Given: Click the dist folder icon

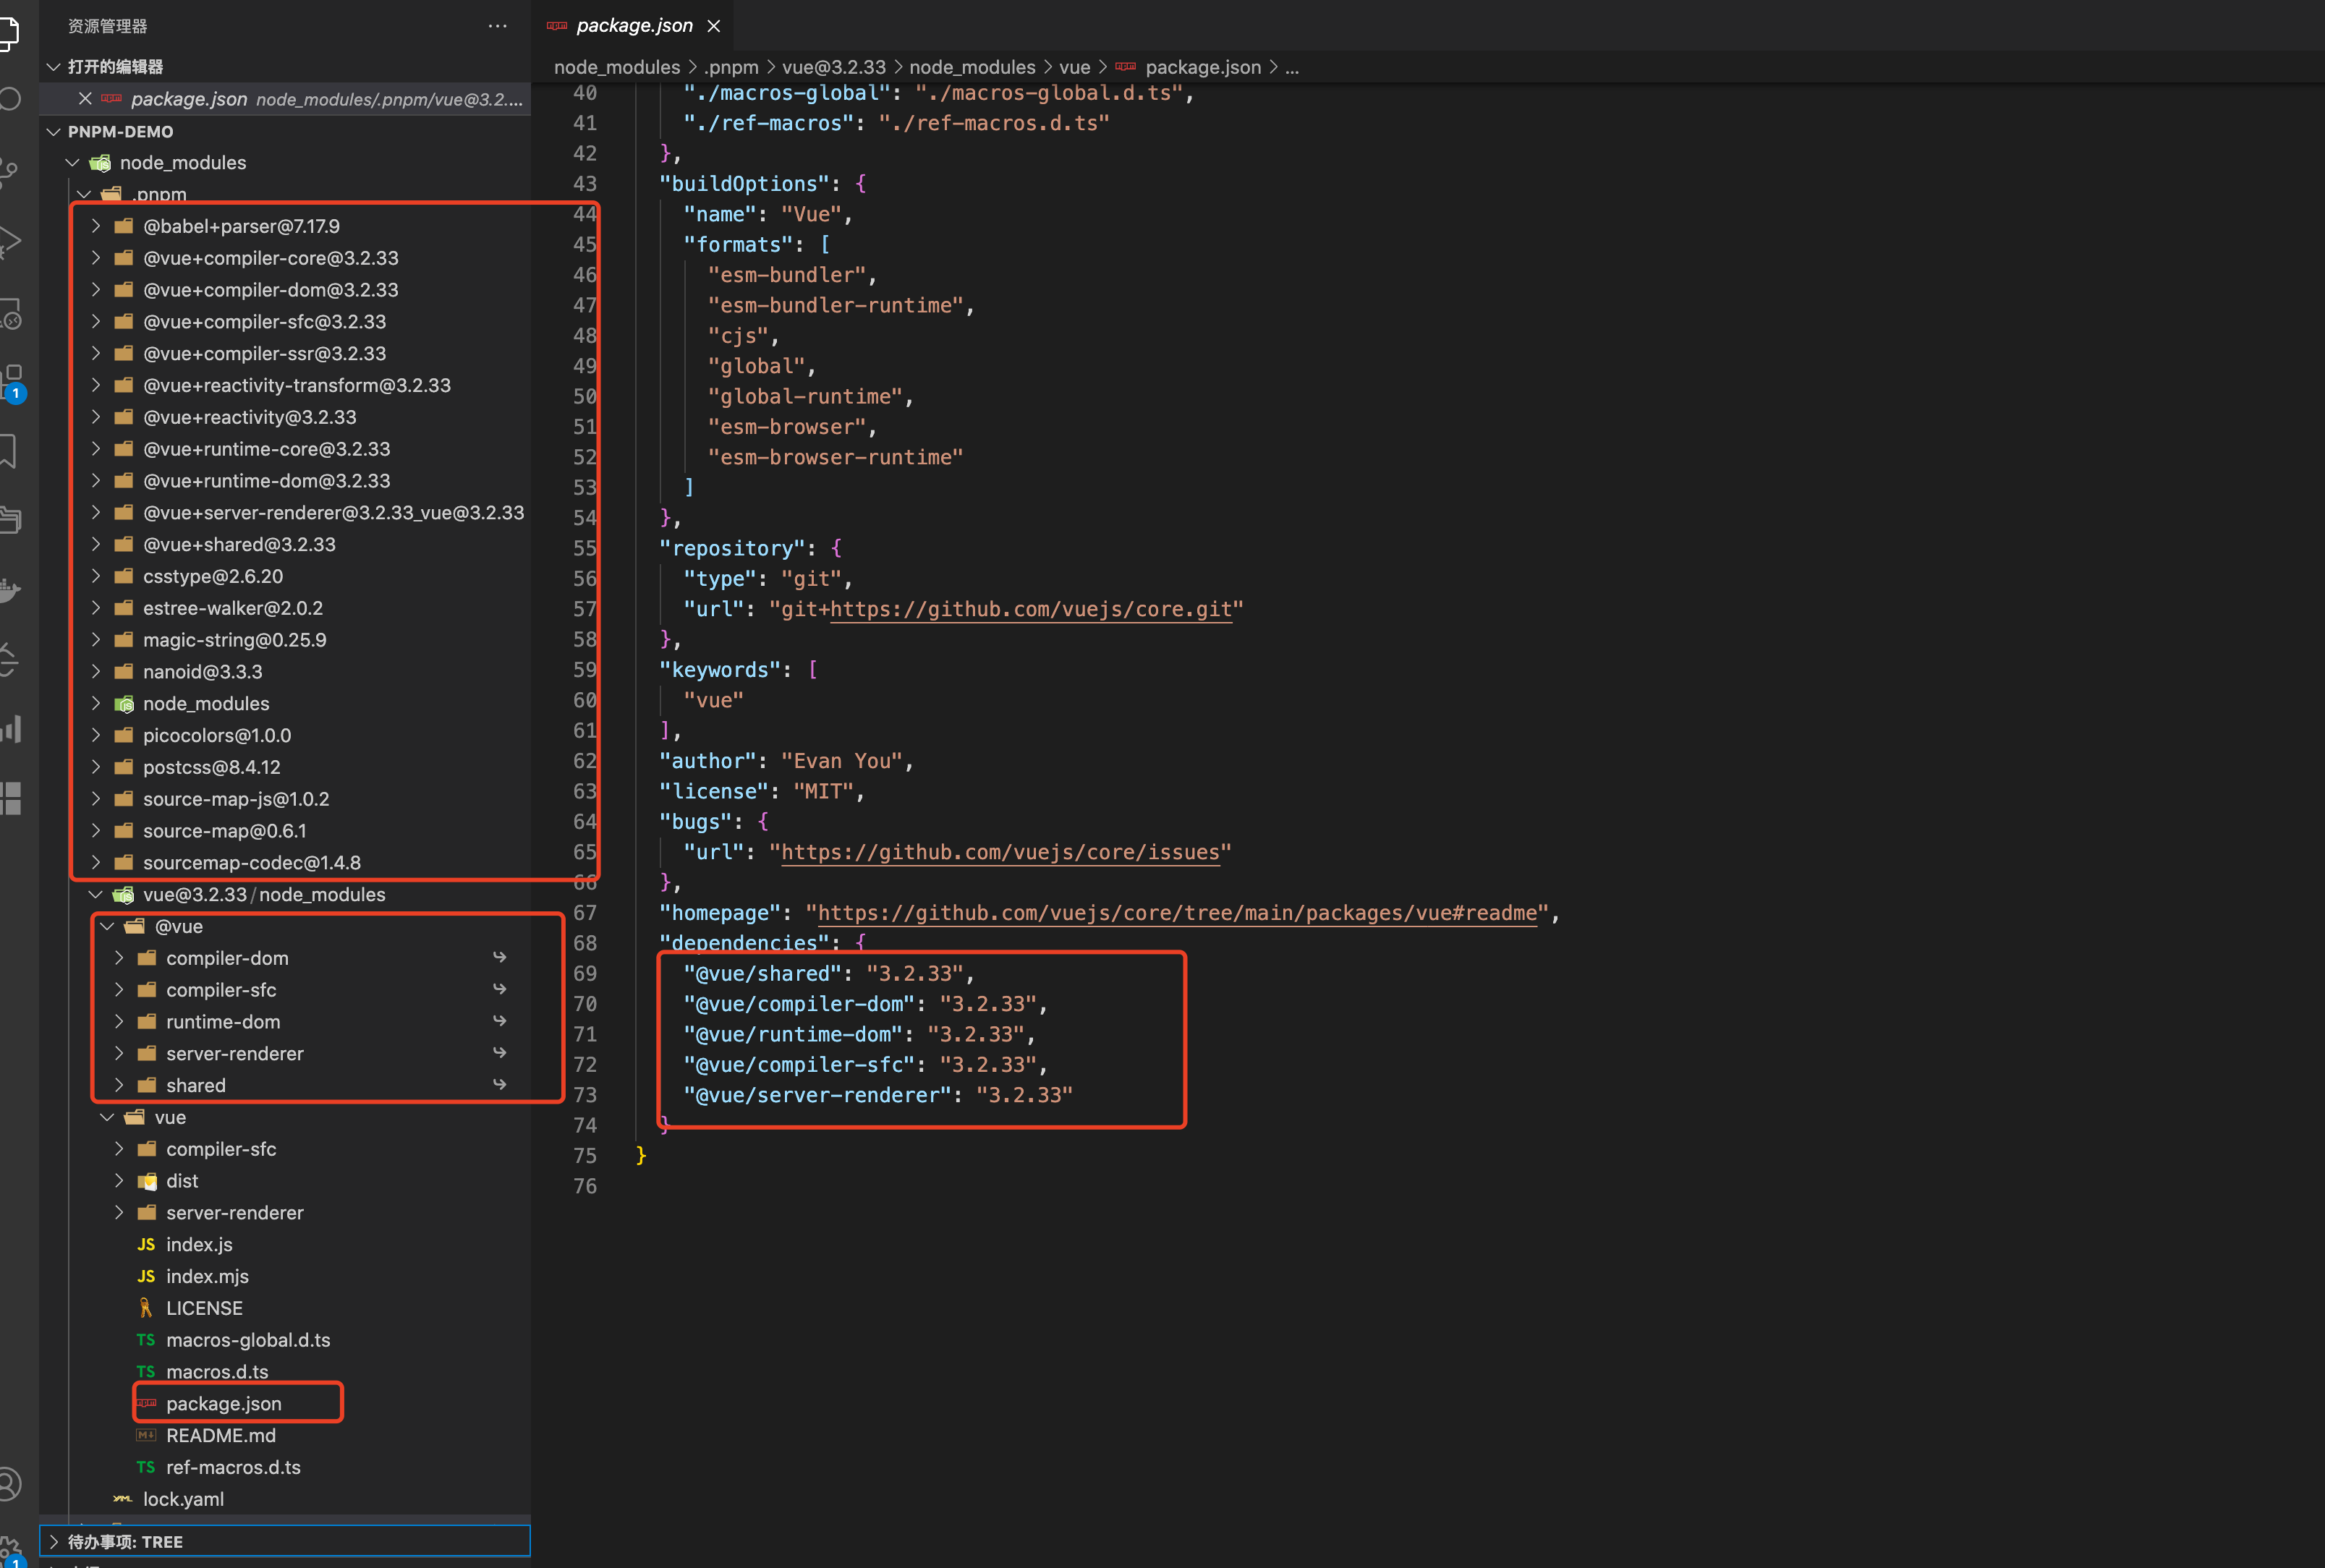Looking at the screenshot, I should pyautogui.click(x=147, y=1181).
